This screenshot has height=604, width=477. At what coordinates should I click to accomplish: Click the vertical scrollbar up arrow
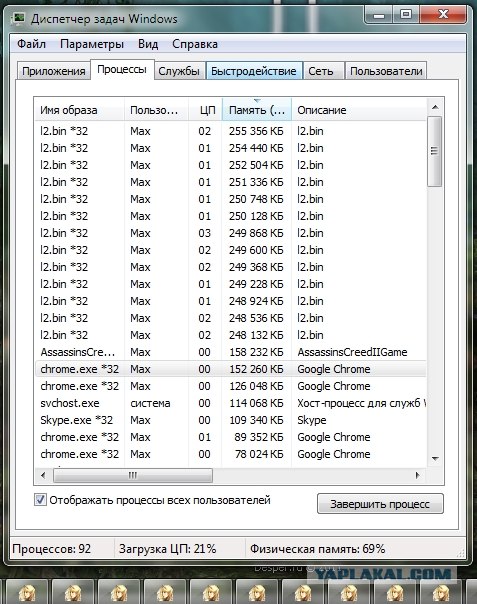coord(435,107)
